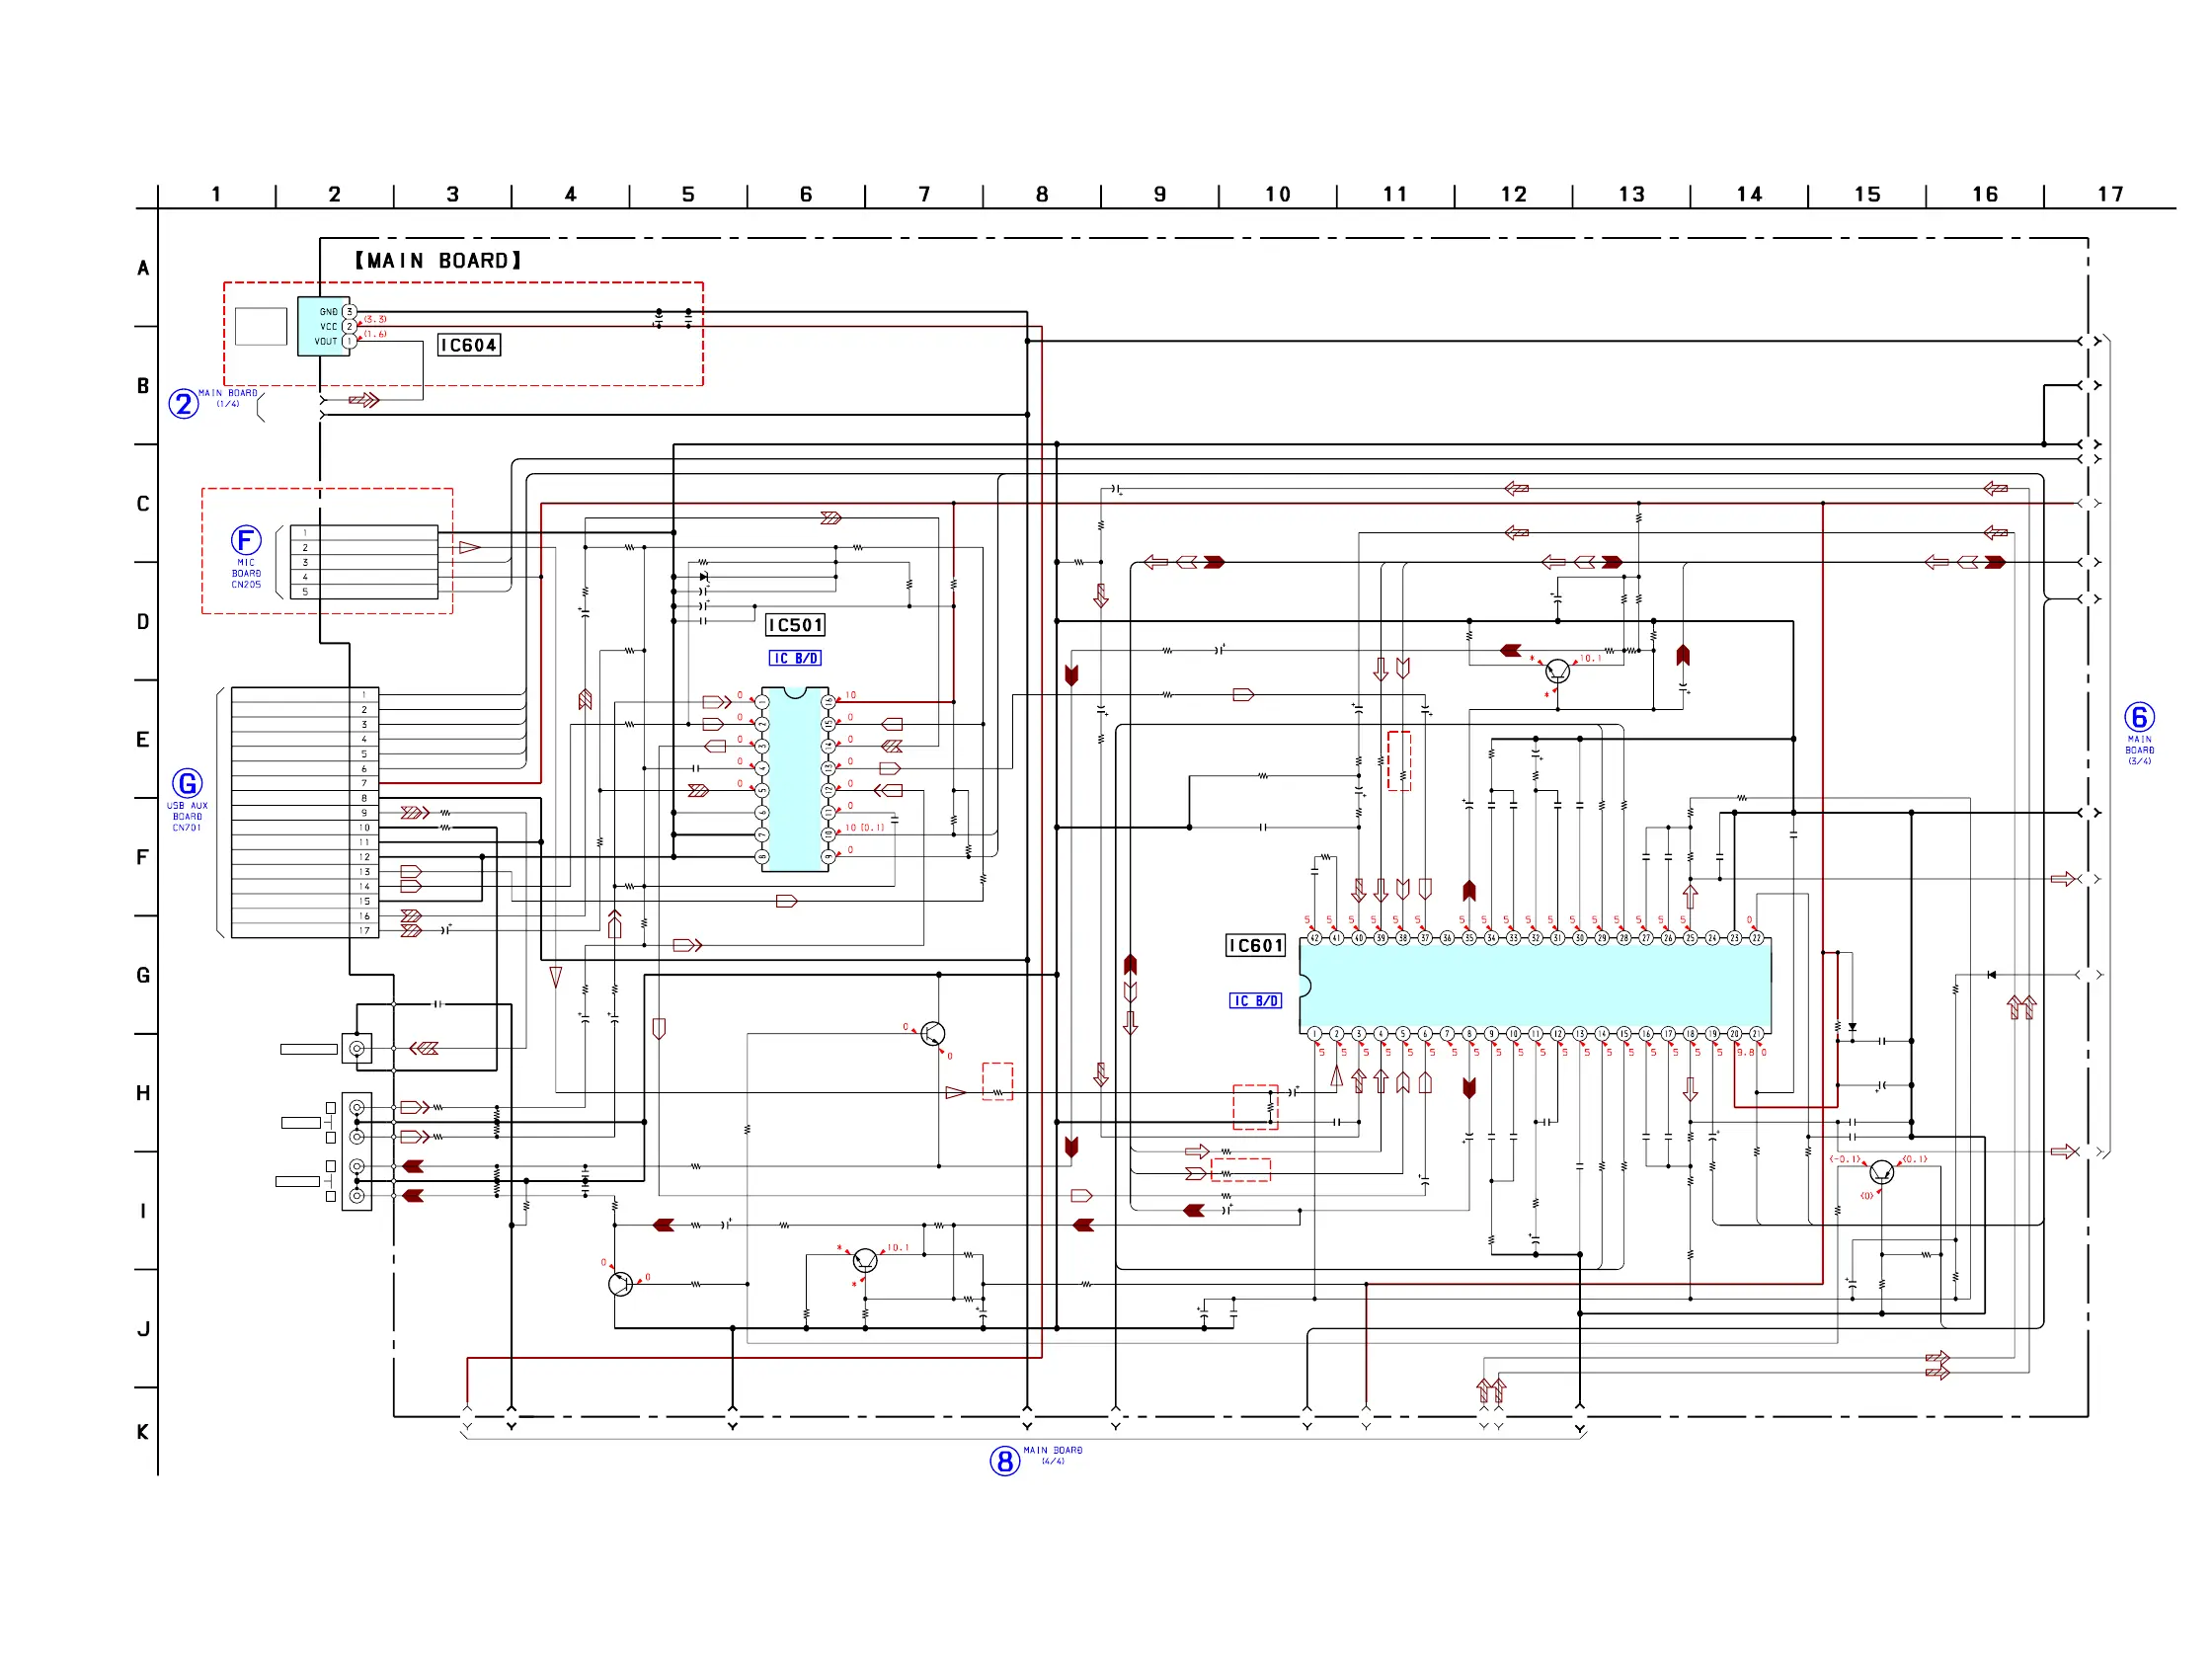This screenshot has width=2212, height=1663.
Task: Click the cyan IC601 chip body
Action: [1535, 985]
